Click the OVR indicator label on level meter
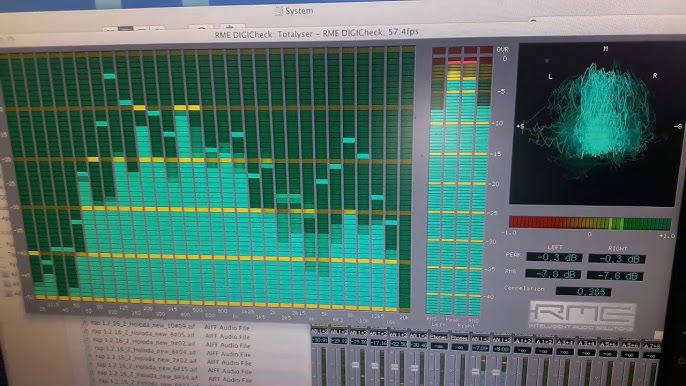Image resolution: width=686 pixels, height=386 pixels. (x=502, y=49)
